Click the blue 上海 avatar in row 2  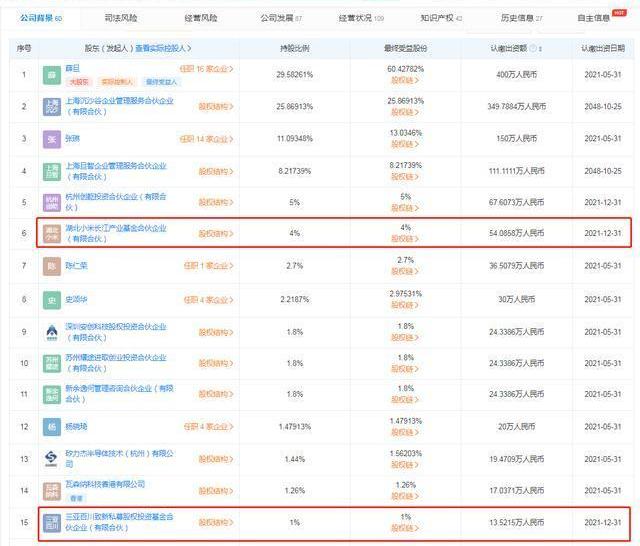click(x=52, y=107)
